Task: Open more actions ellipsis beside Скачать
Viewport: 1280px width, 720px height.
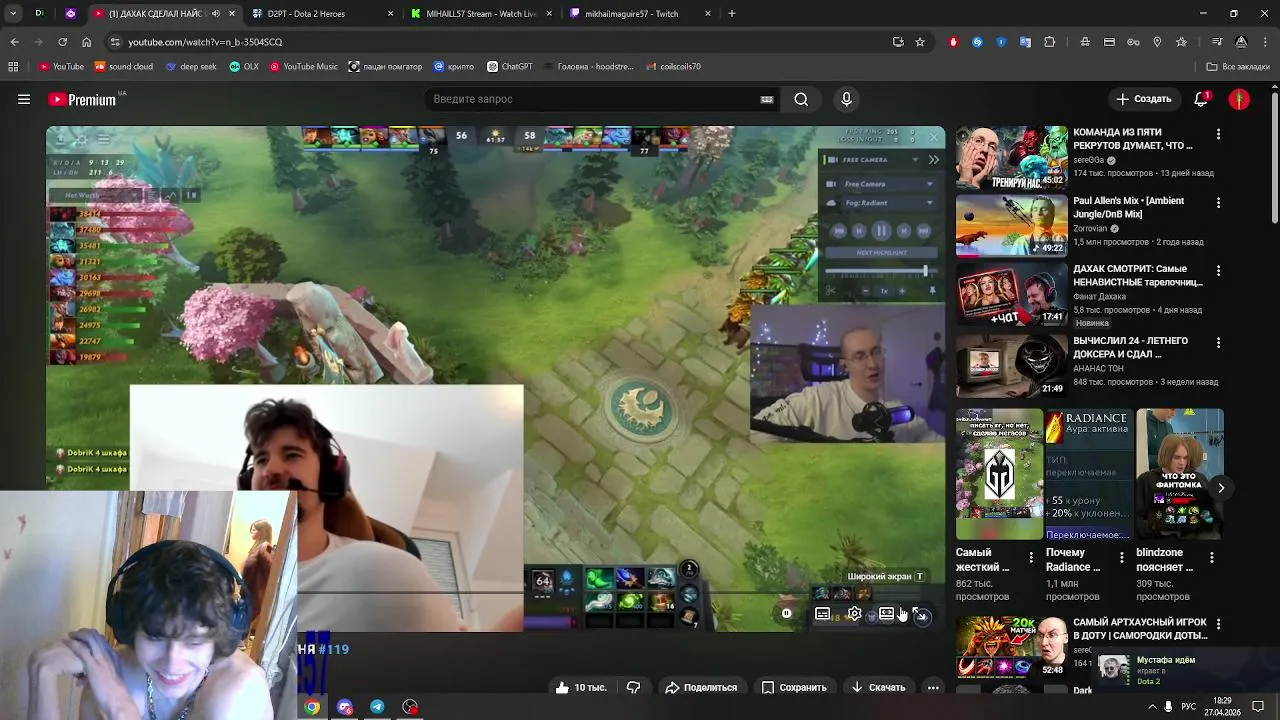Action: click(x=933, y=687)
